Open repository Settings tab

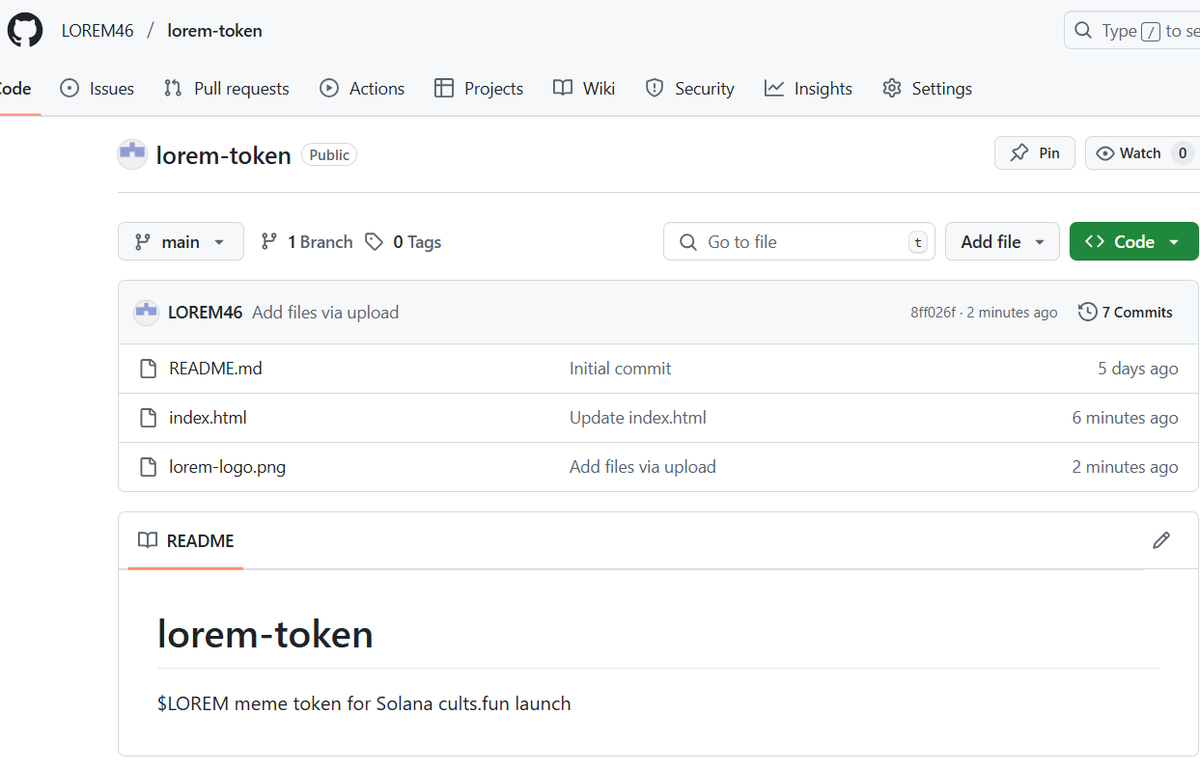coord(927,88)
